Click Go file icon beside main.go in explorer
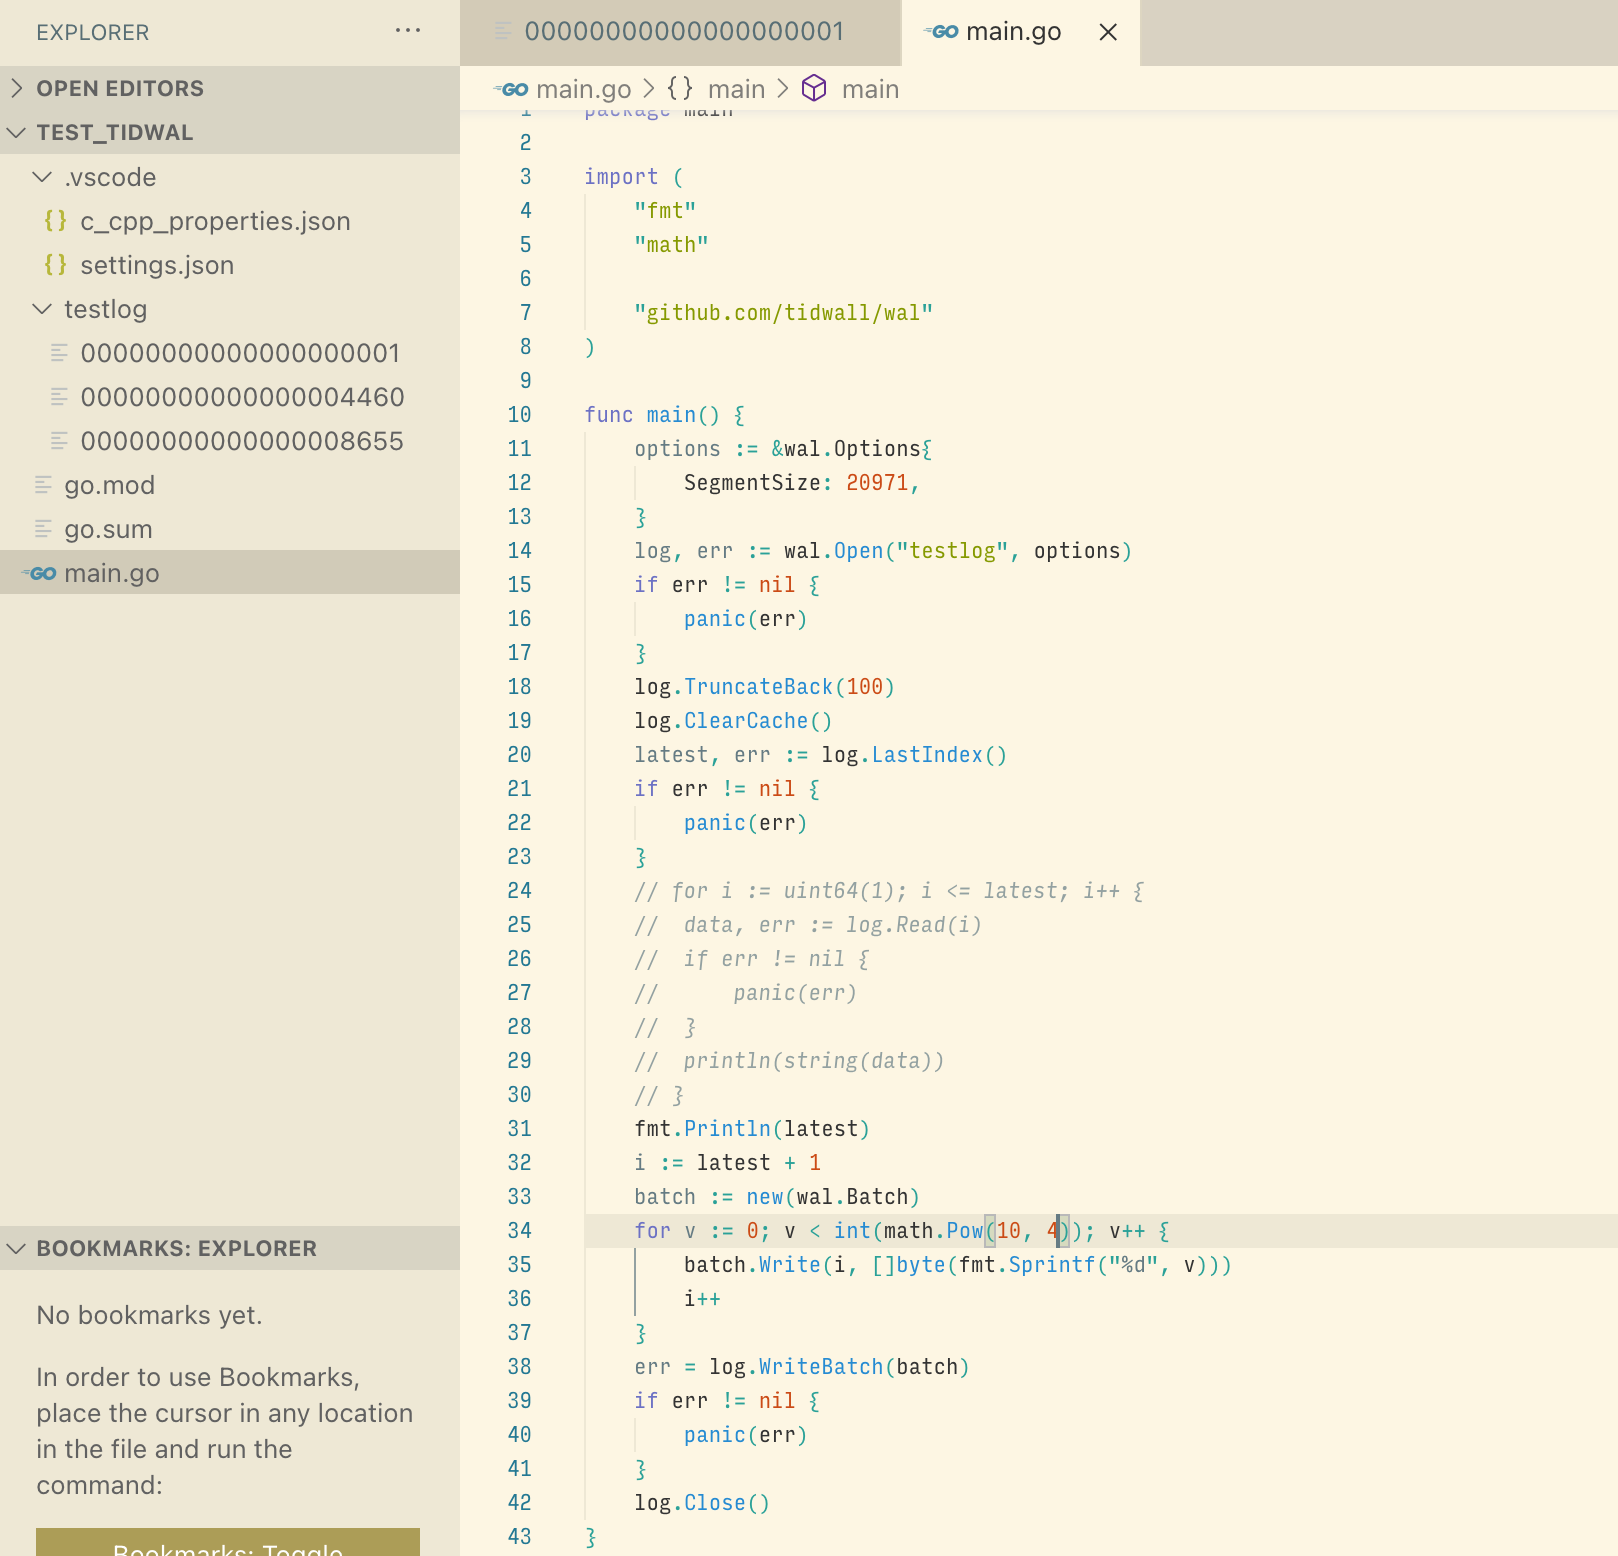This screenshot has height=1556, width=1618. [42, 573]
